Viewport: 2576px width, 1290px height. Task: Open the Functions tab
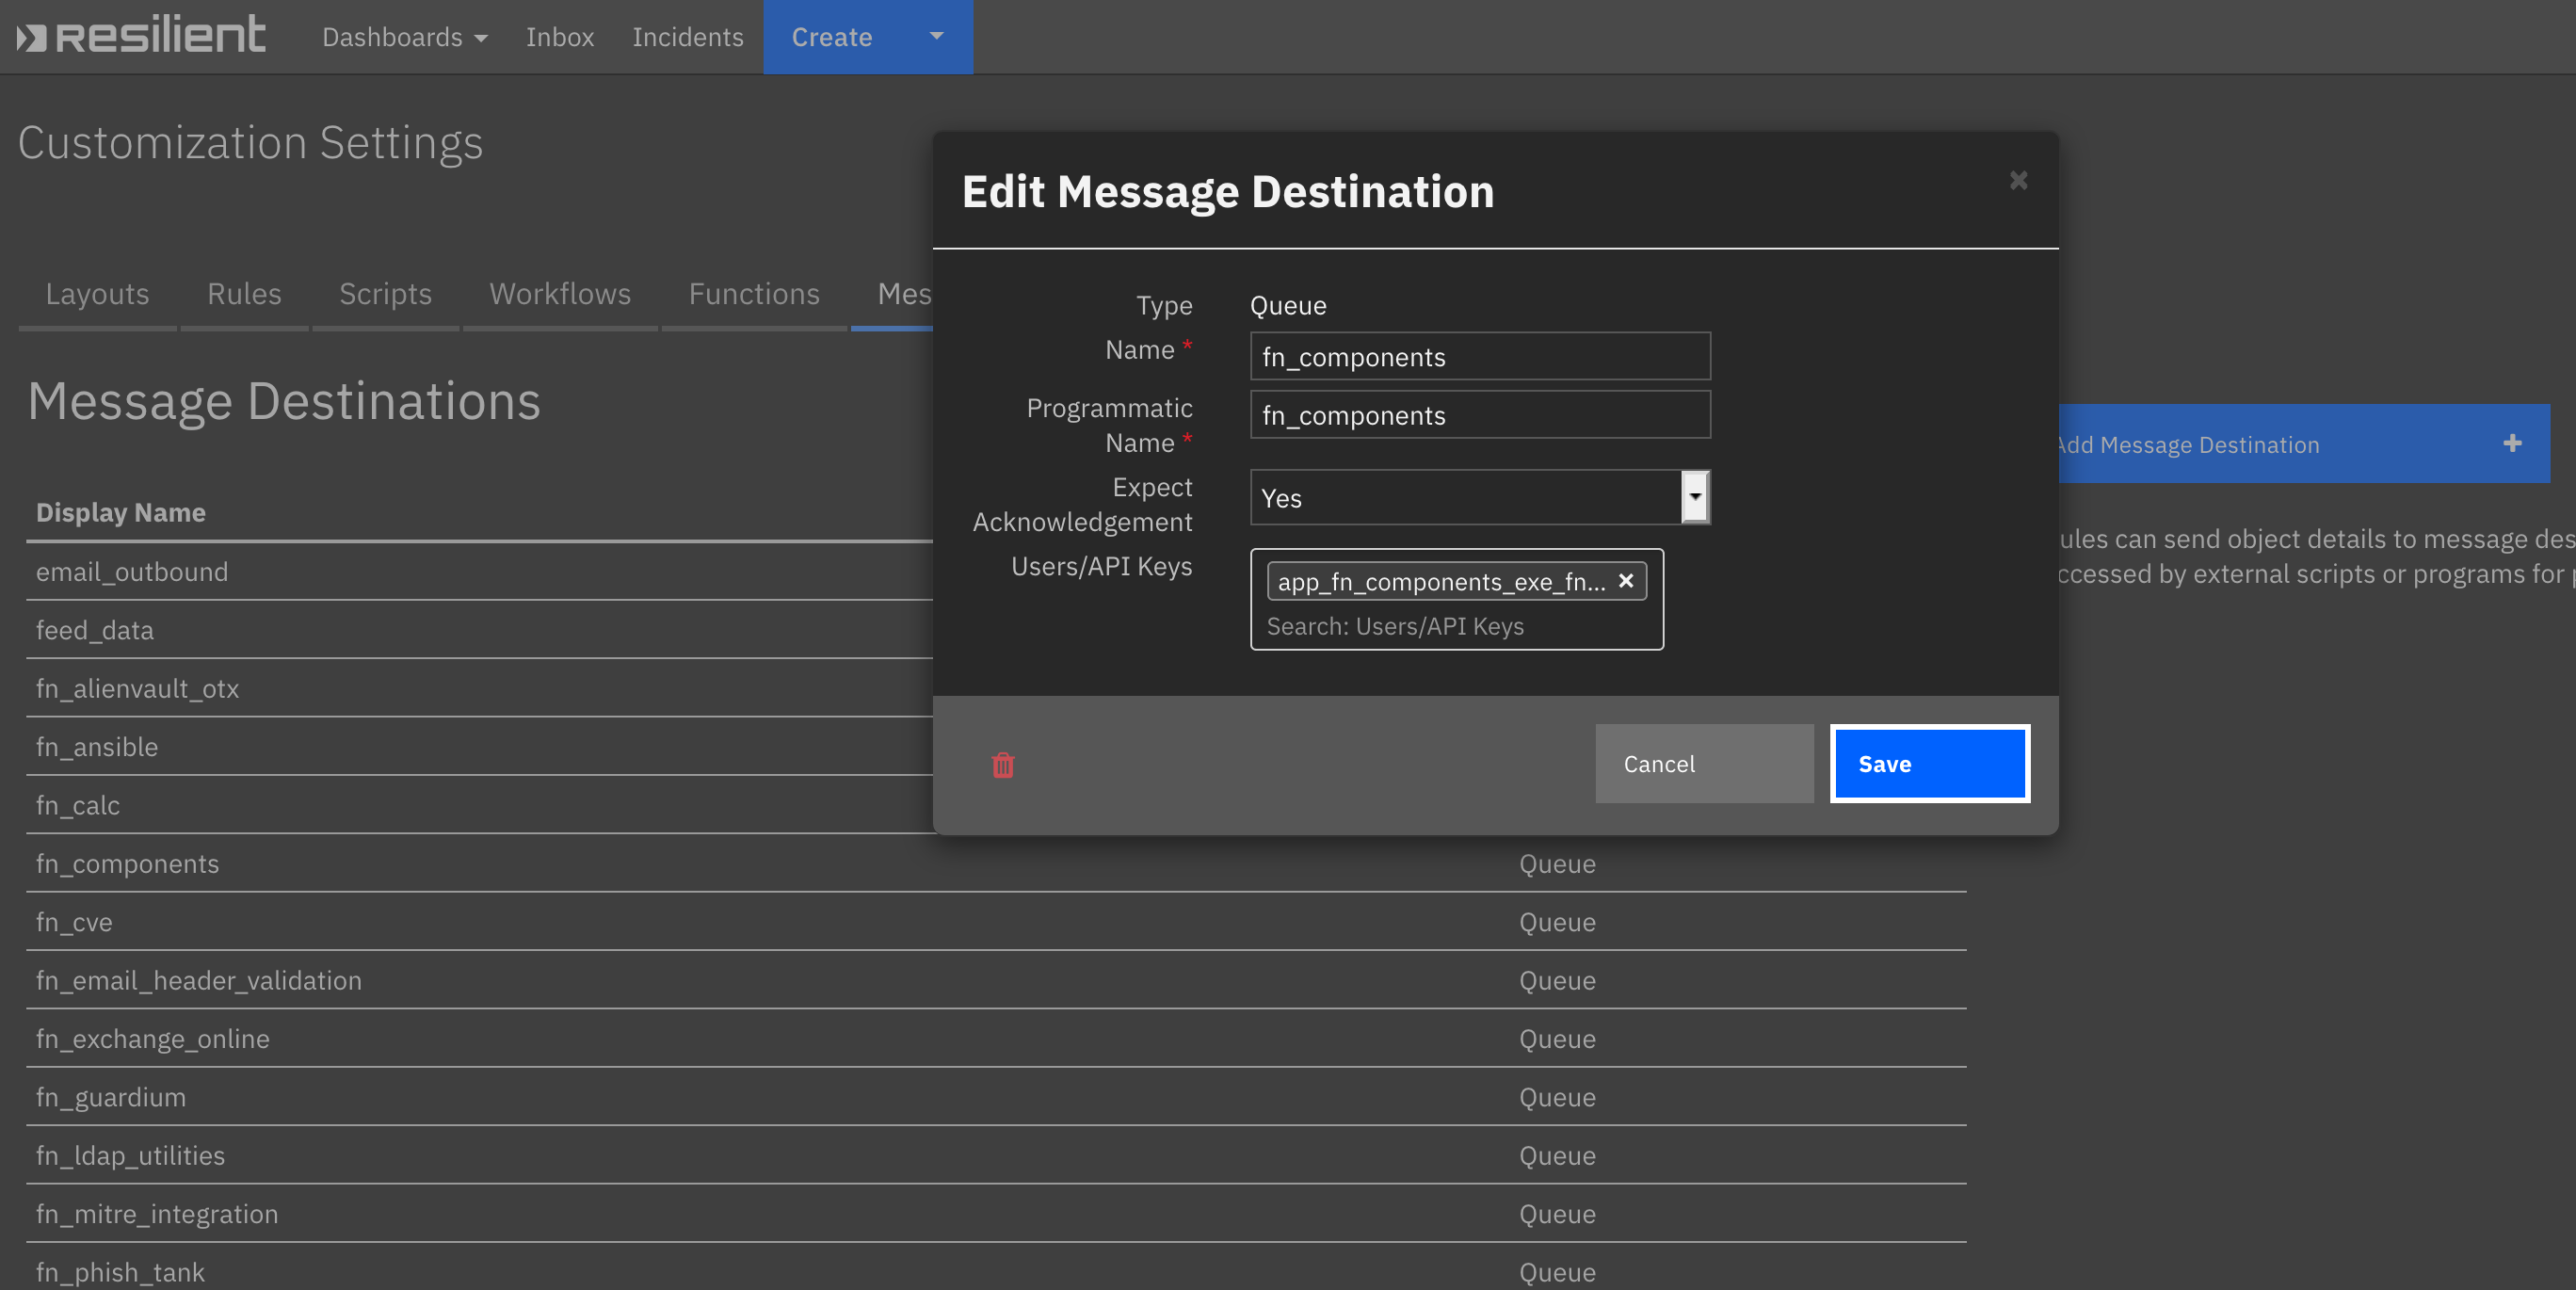[754, 294]
